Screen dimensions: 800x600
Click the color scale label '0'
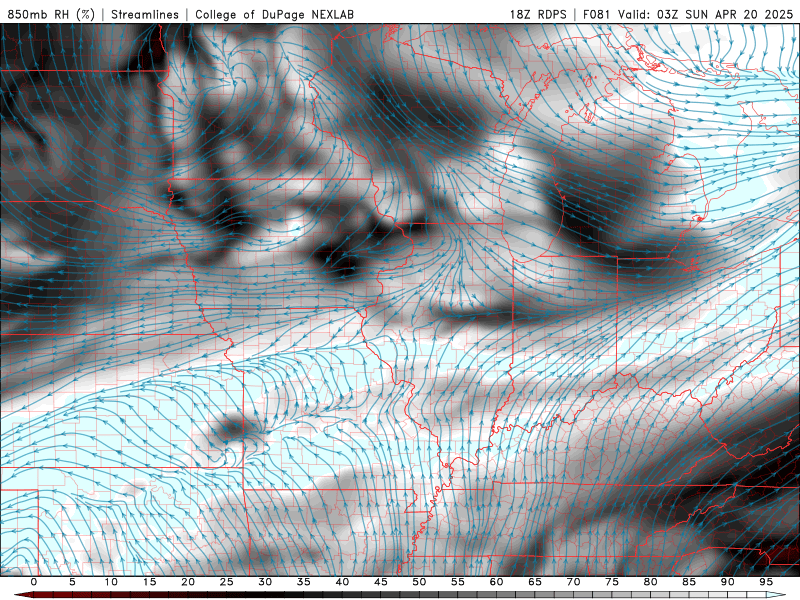pyautogui.click(x=34, y=582)
